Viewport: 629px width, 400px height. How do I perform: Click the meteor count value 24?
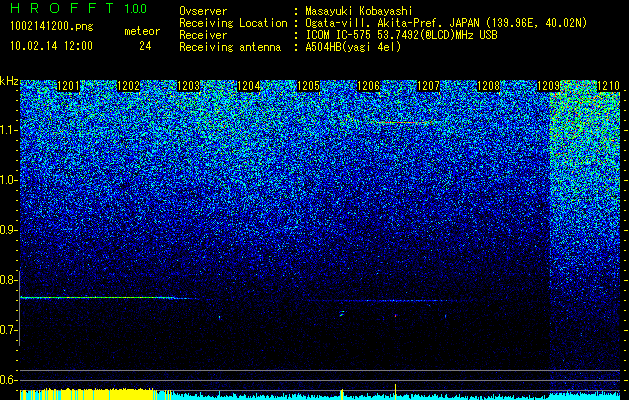[145, 46]
